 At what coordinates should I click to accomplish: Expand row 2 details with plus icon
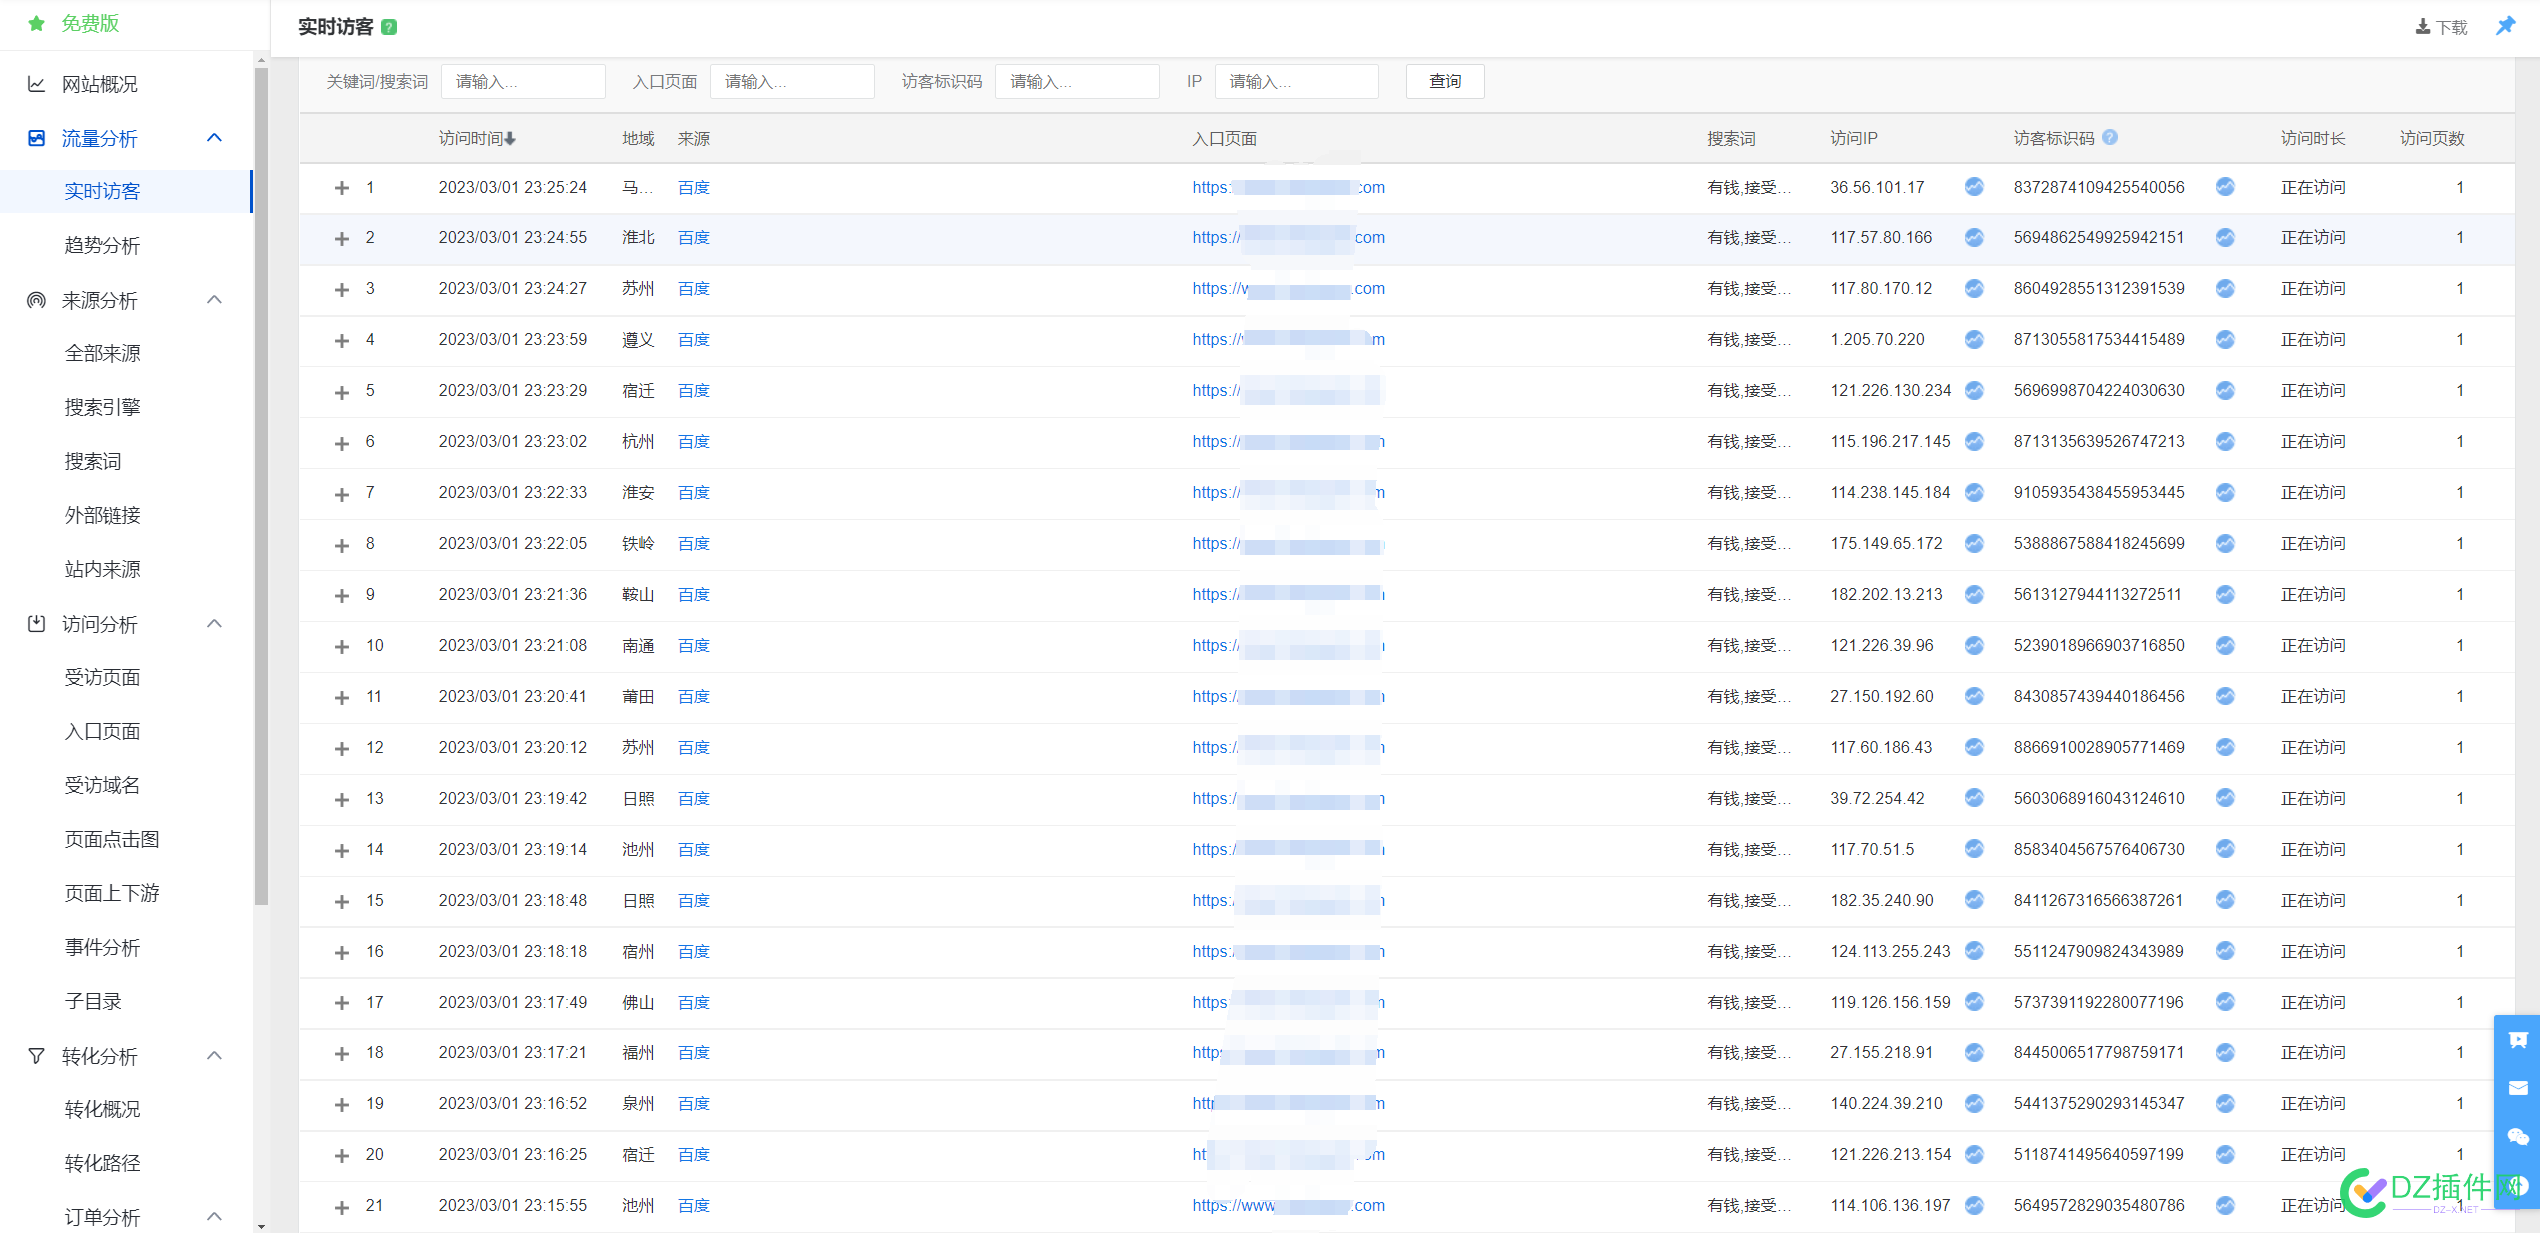[x=342, y=239]
